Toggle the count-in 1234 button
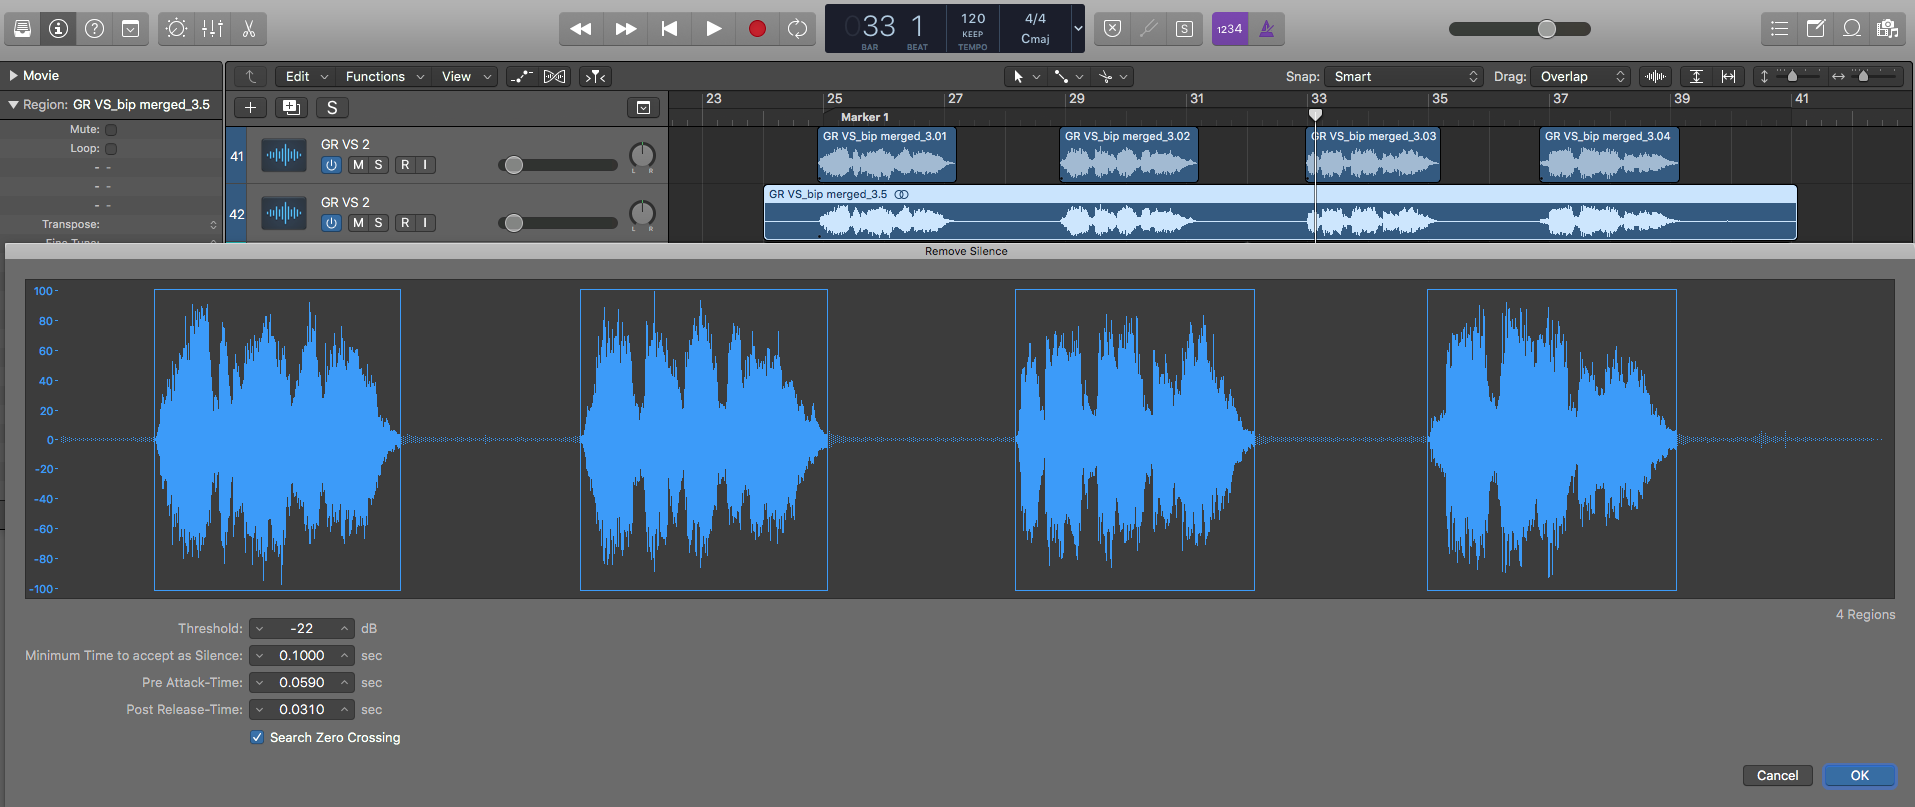 click(x=1229, y=29)
